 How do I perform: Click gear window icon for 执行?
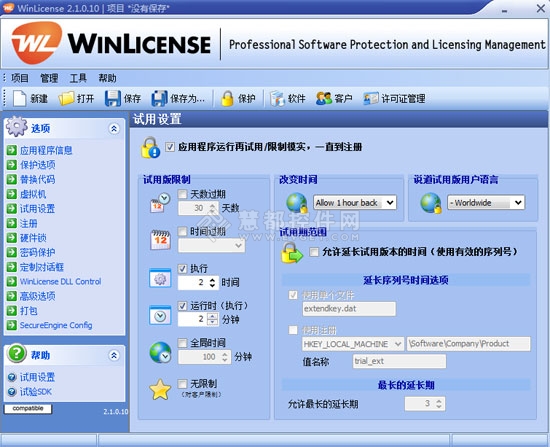[x=160, y=278]
